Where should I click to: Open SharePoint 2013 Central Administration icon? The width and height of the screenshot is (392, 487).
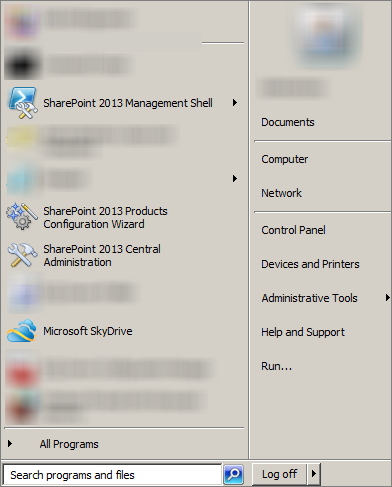click(x=22, y=255)
